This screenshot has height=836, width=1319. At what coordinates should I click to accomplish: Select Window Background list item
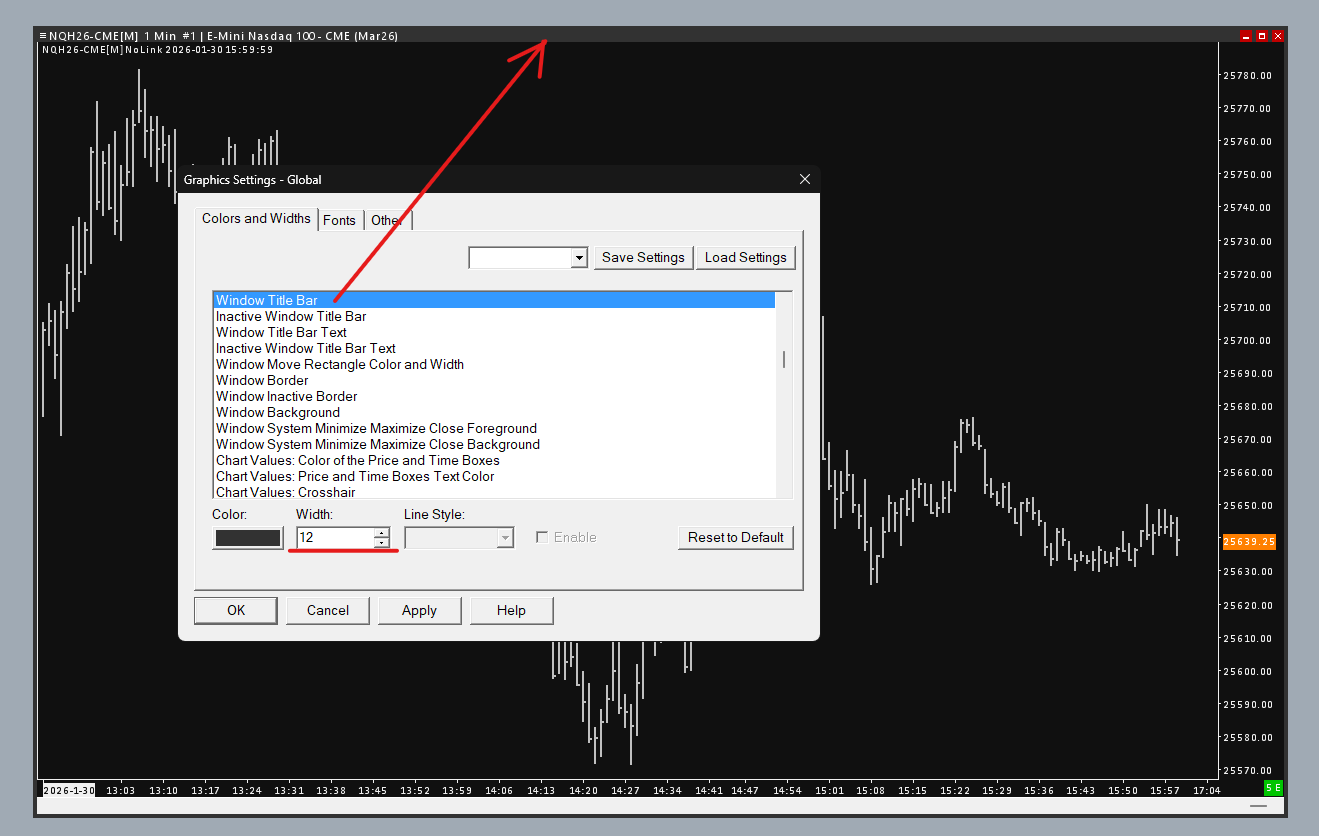(x=494, y=412)
